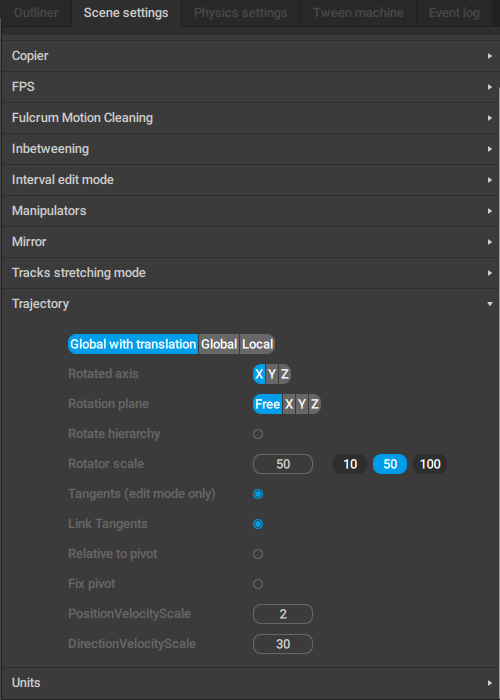The width and height of the screenshot is (500, 700).
Task: Enable the Fix pivot option
Action: (258, 584)
